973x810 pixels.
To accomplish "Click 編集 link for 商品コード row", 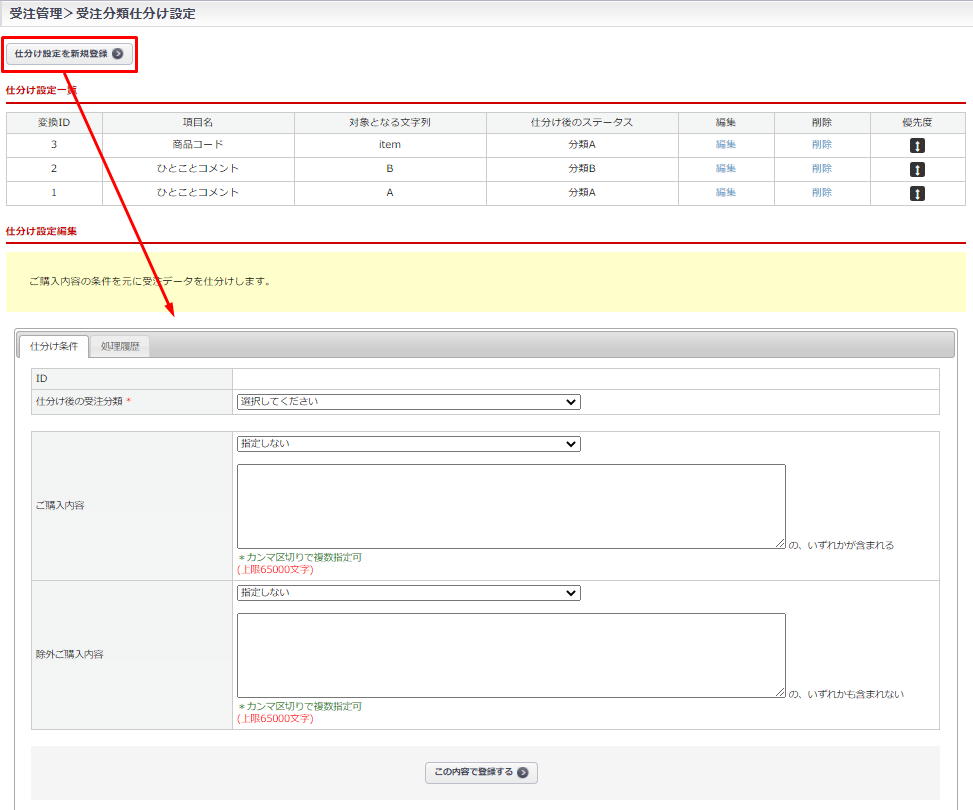I will click(x=725, y=145).
